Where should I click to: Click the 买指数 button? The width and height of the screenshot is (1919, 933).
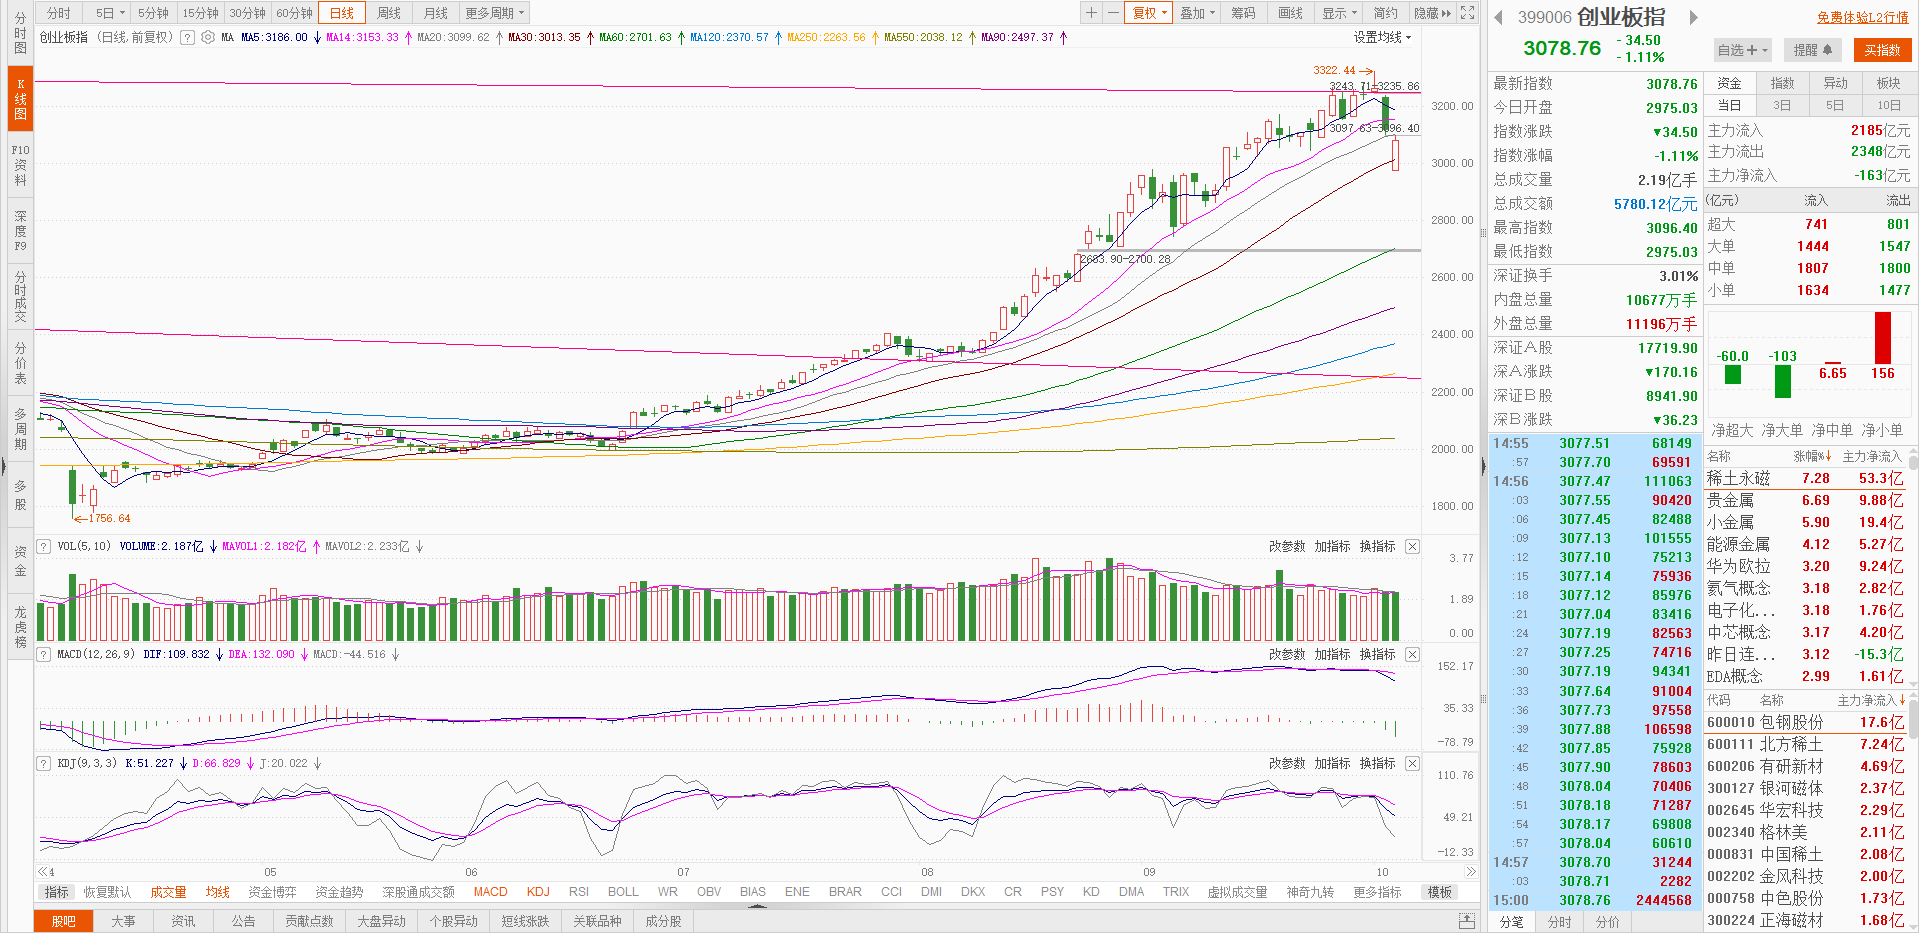point(1882,50)
